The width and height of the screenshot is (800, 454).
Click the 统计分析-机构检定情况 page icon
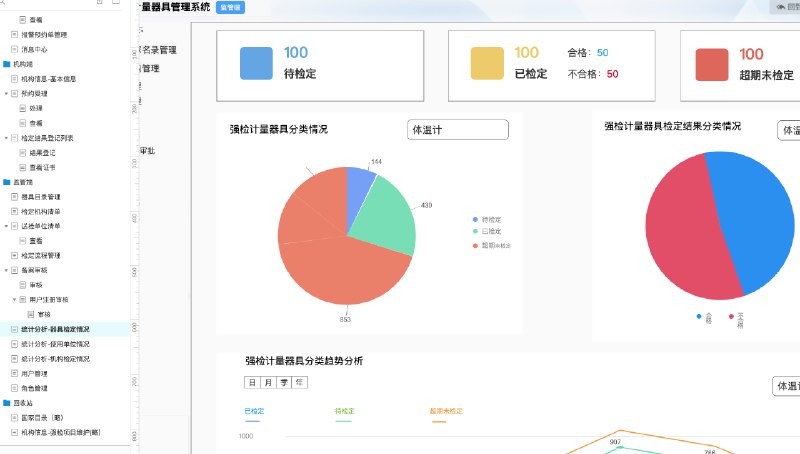(14, 359)
